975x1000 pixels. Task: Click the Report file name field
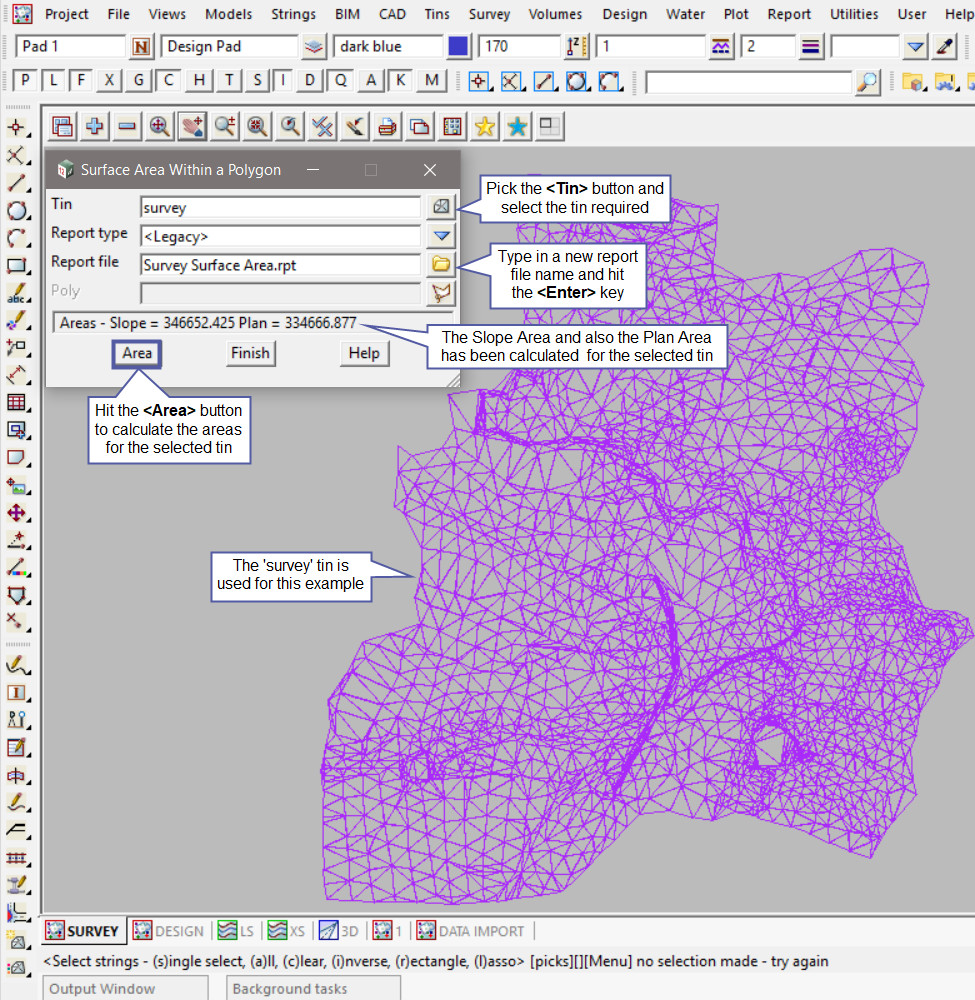280,265
